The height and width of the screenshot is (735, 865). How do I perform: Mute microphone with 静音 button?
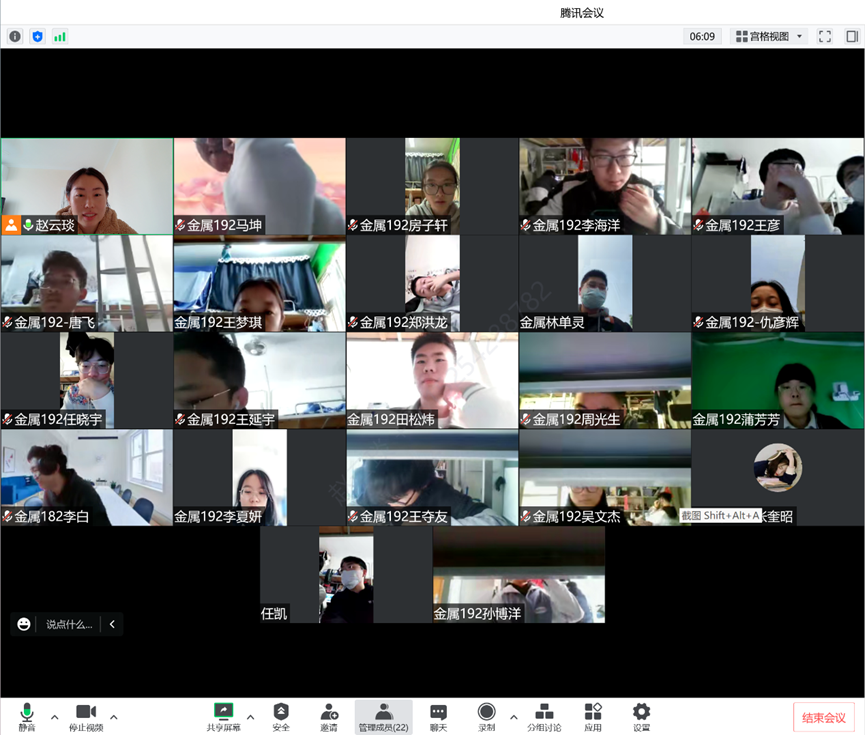pos(26,716)
